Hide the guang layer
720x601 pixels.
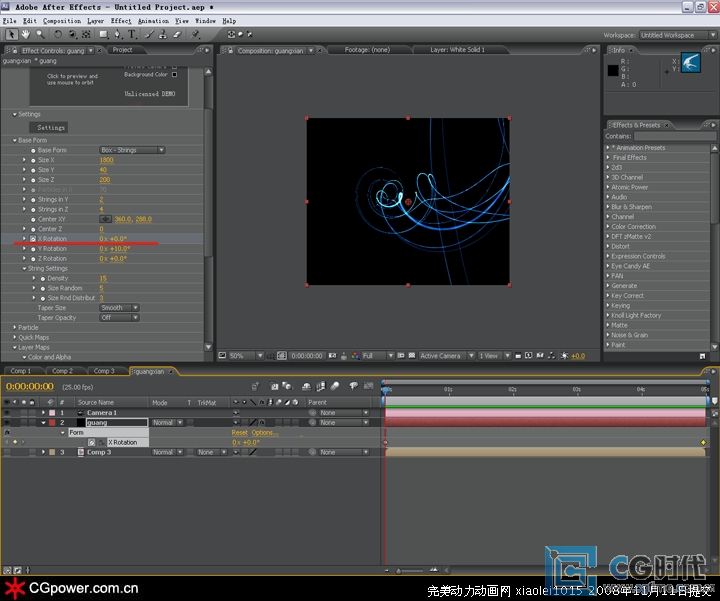click(x=7, y=423)
